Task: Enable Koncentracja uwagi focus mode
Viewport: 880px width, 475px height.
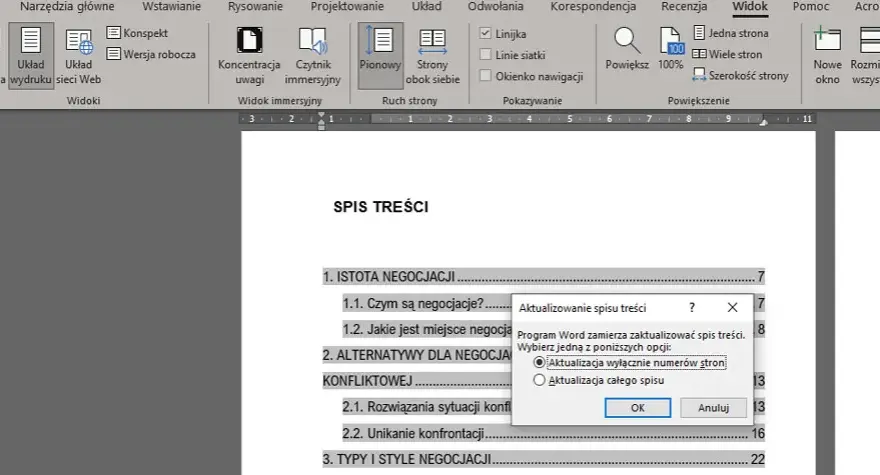Action: point(249,56)
